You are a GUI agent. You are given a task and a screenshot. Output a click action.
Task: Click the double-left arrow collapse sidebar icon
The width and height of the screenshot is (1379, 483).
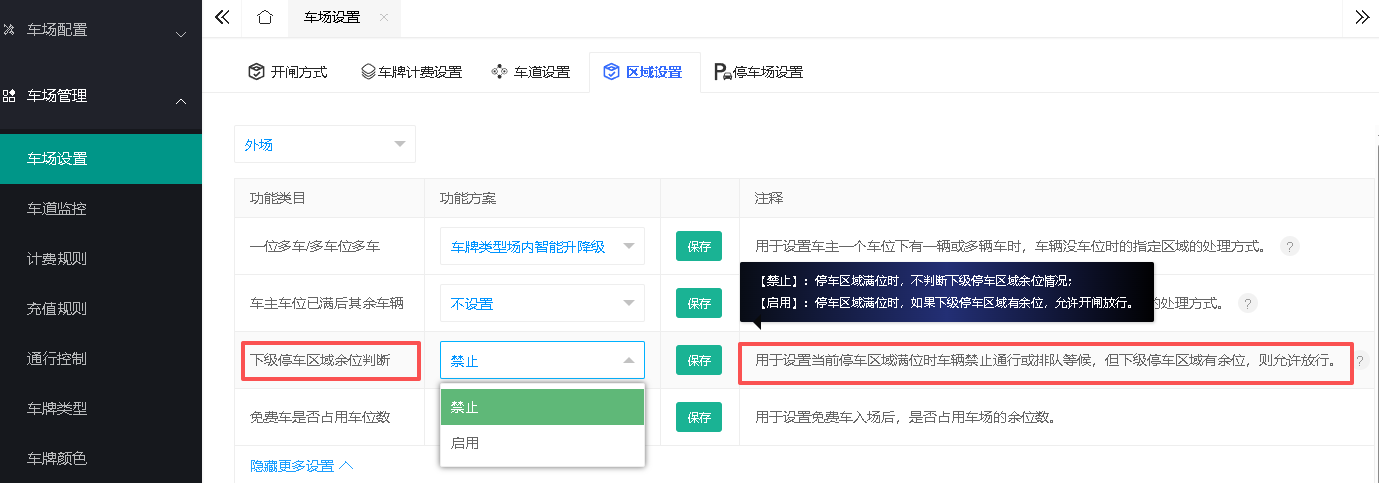point(222,17)
